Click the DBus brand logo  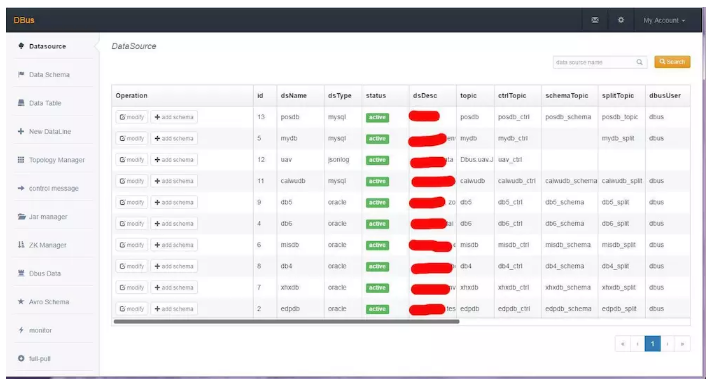(x=24, y=20)
